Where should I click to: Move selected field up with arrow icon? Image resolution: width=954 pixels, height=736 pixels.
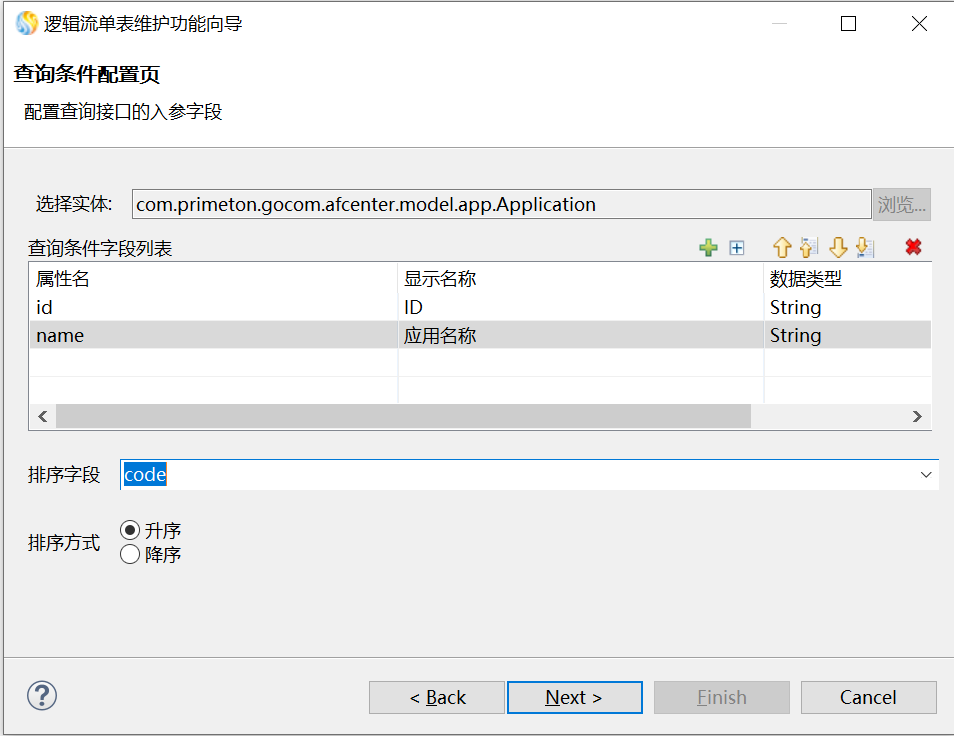[x=782, y=248]
